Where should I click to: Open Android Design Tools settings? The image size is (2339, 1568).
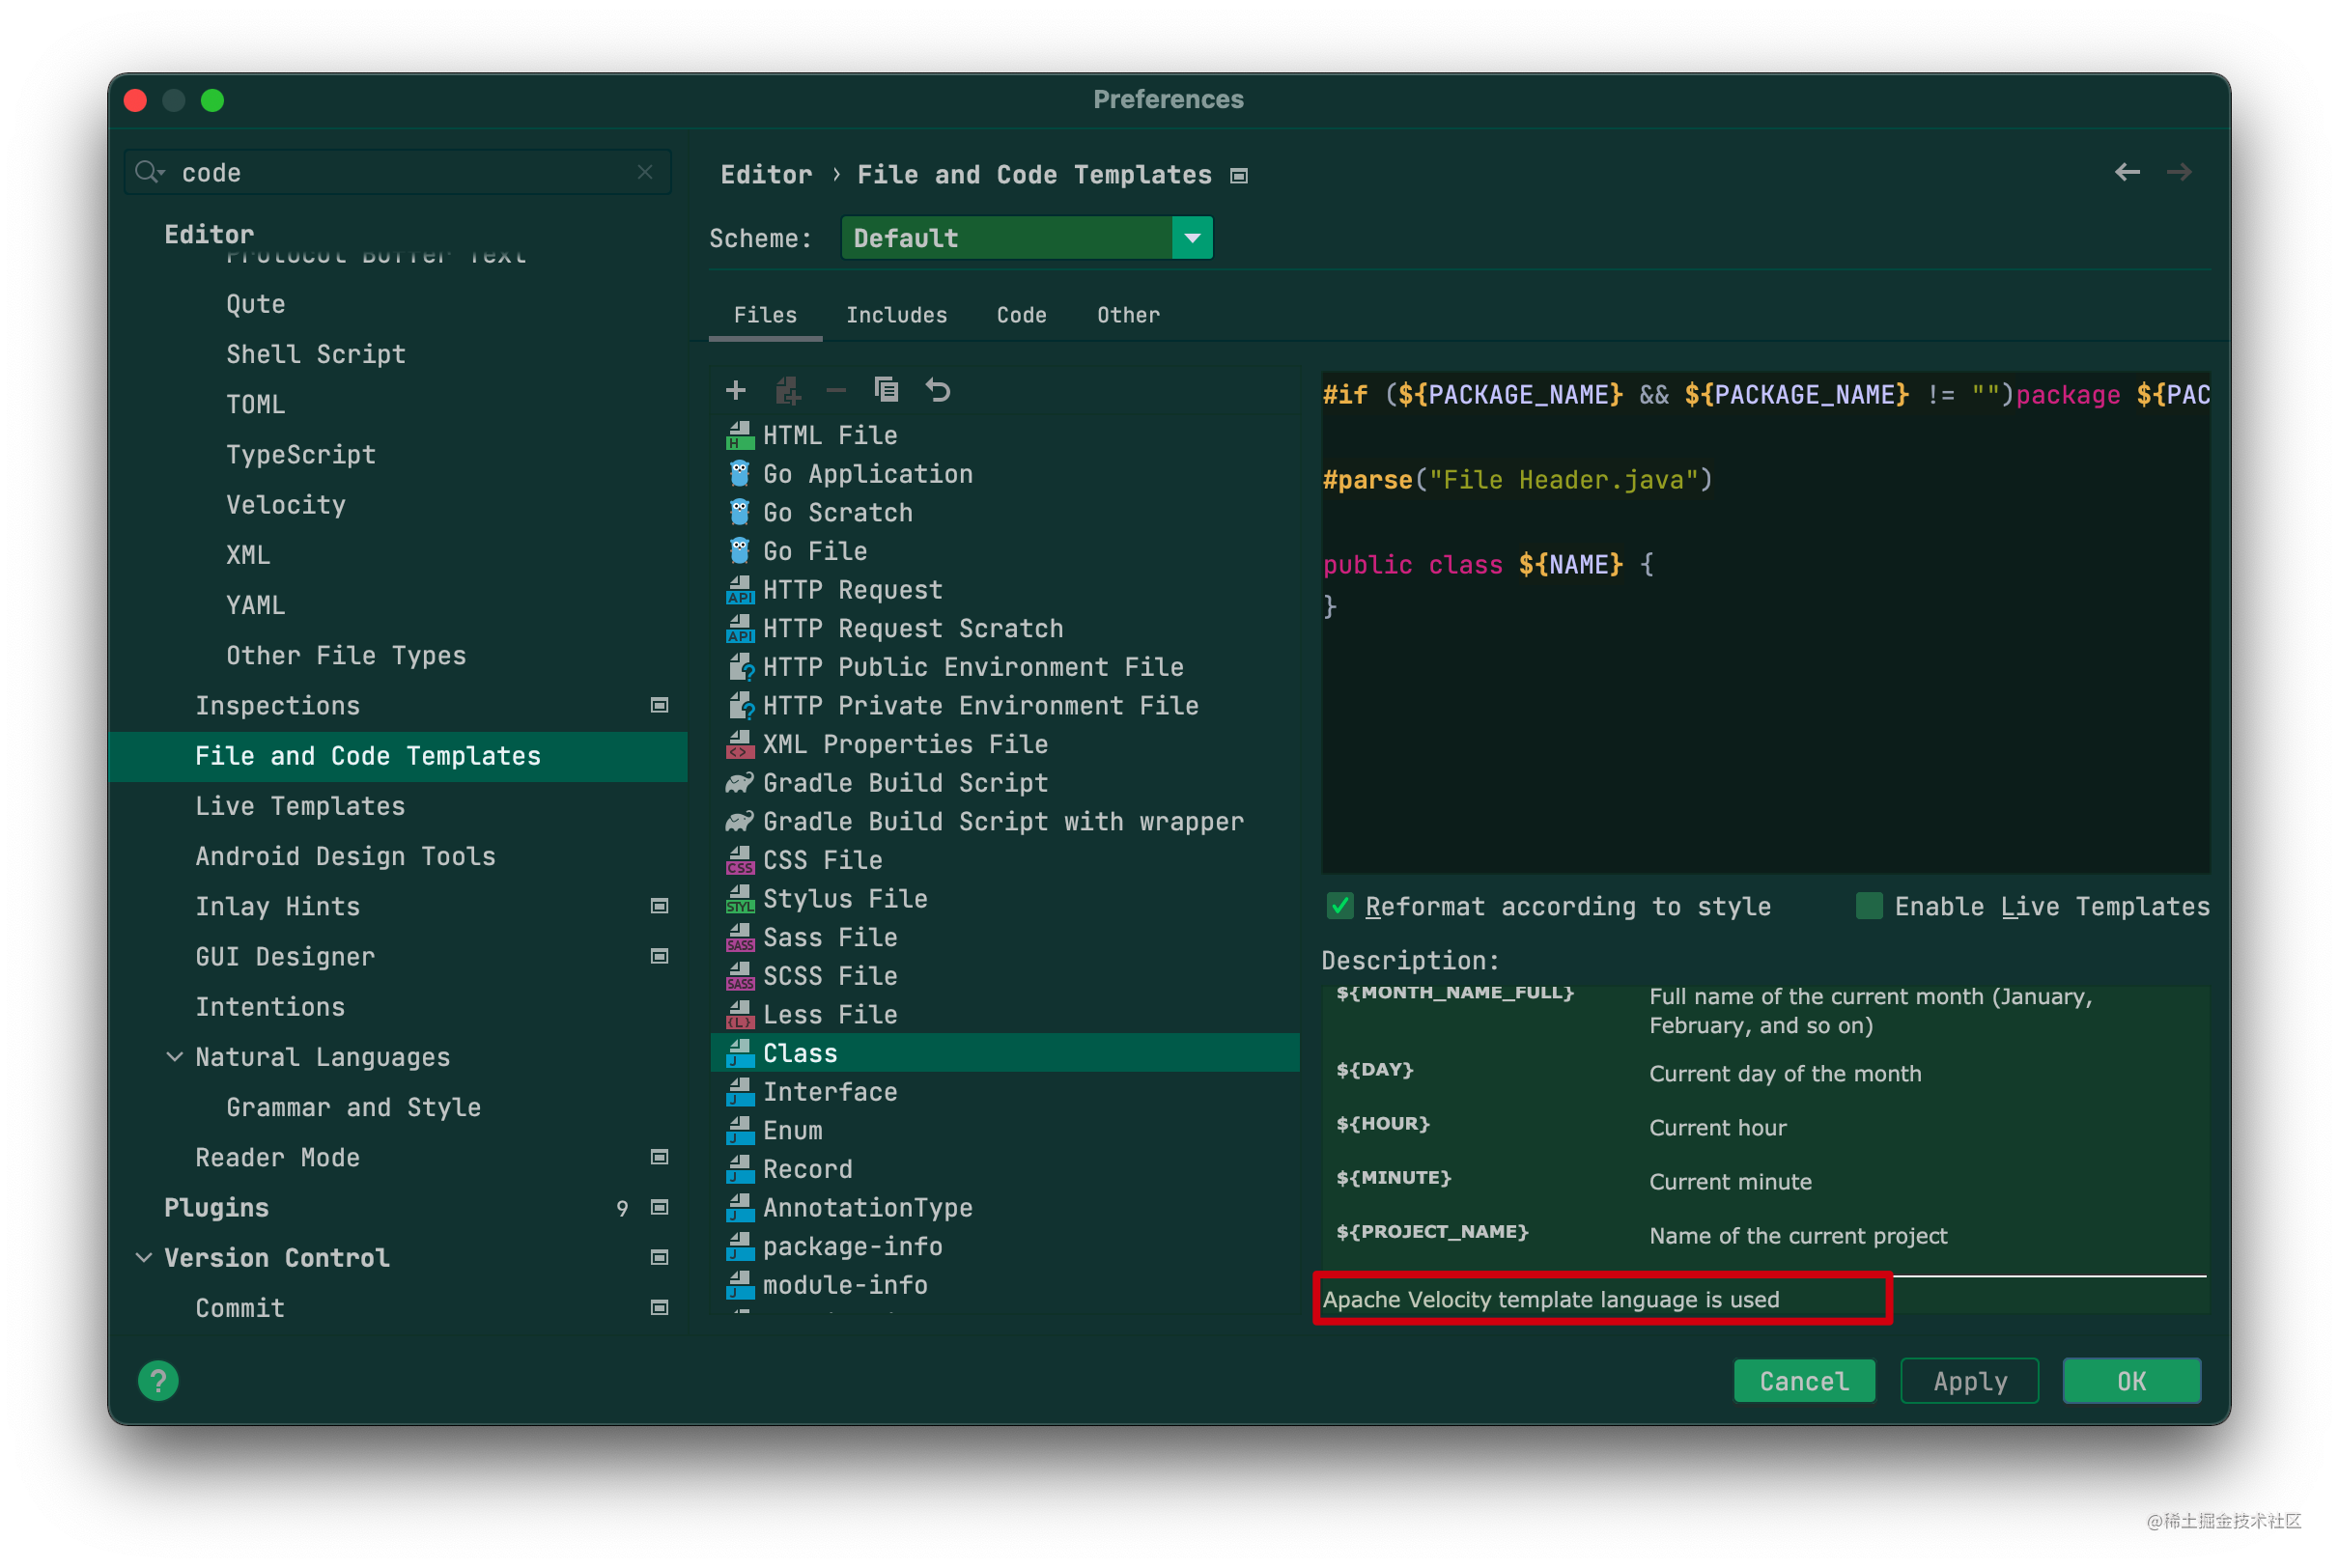click(x=346, y=856)
